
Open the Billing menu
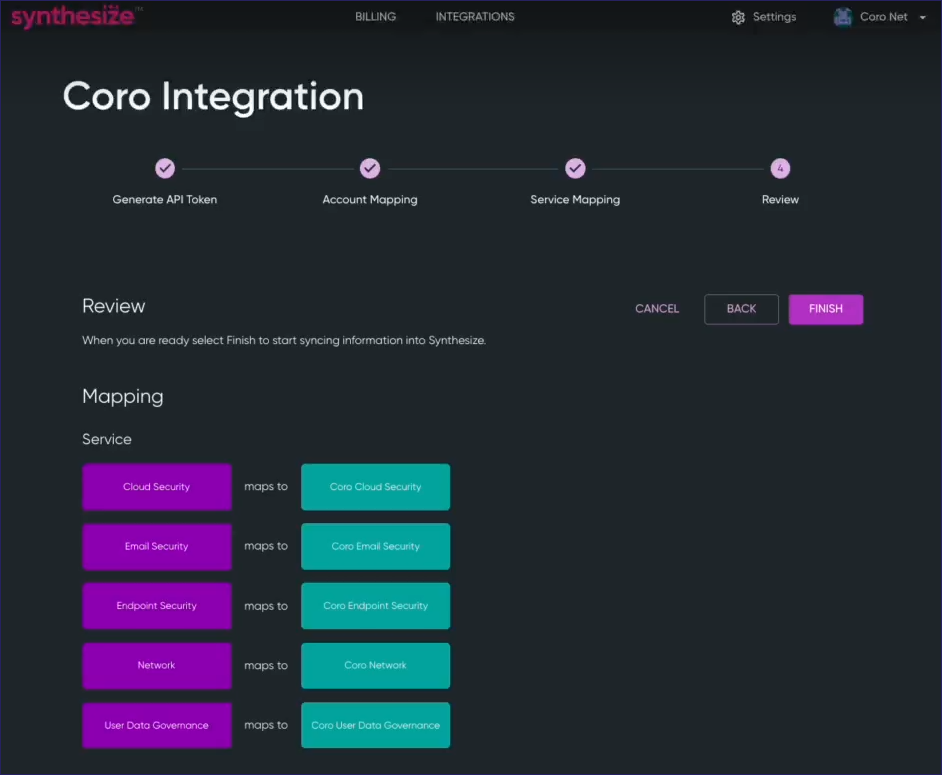(375, 17)
